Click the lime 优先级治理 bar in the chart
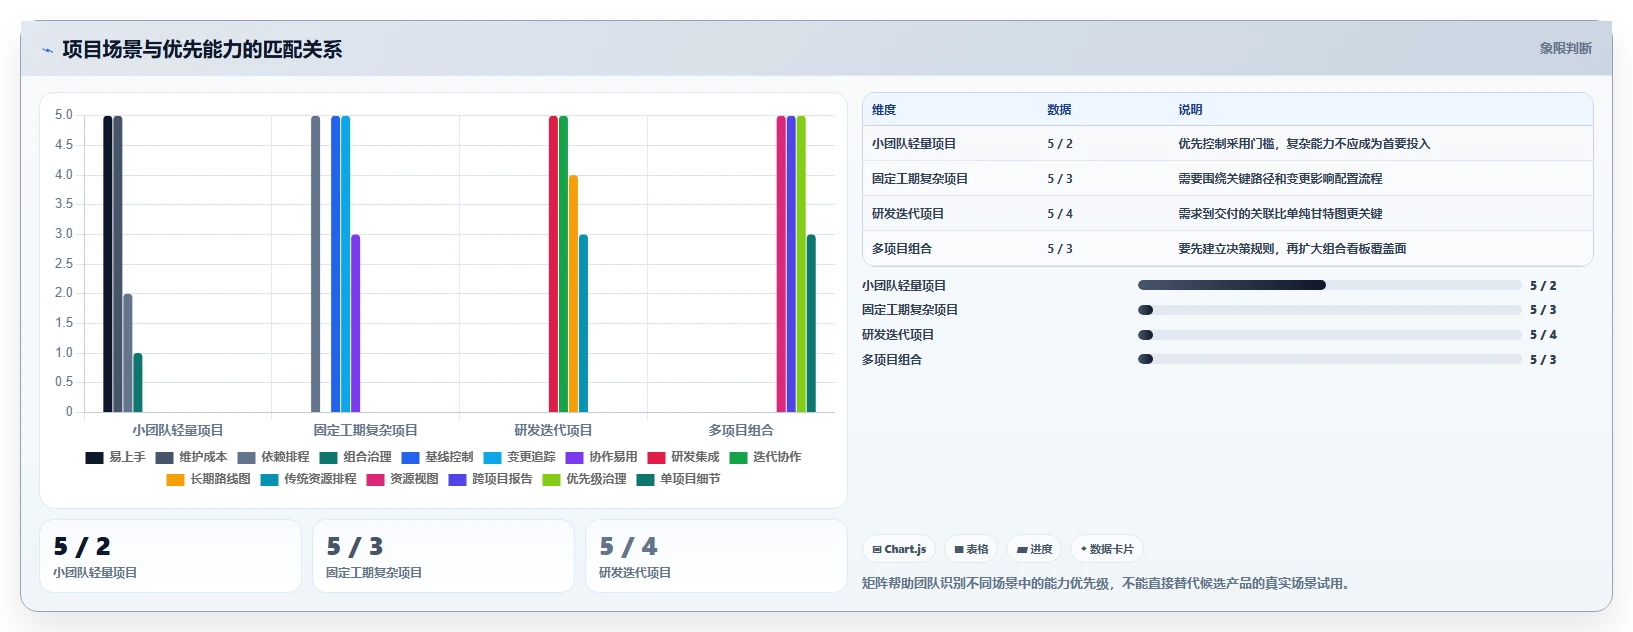1633x632 pixels. [801, 264]
